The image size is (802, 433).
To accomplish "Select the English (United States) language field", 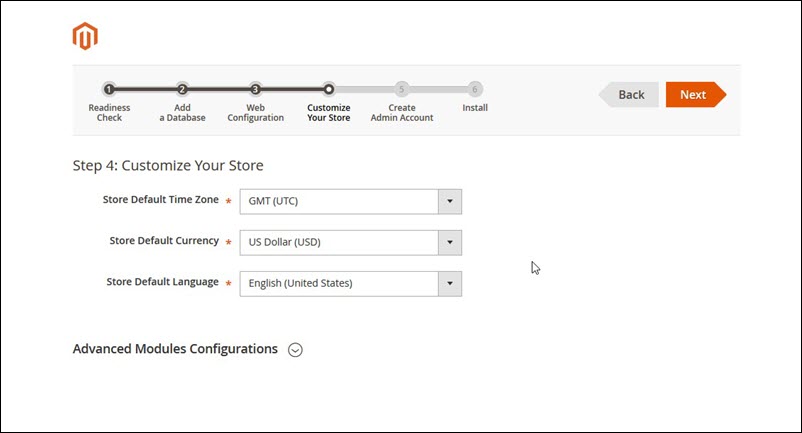I will click(339, 283).
